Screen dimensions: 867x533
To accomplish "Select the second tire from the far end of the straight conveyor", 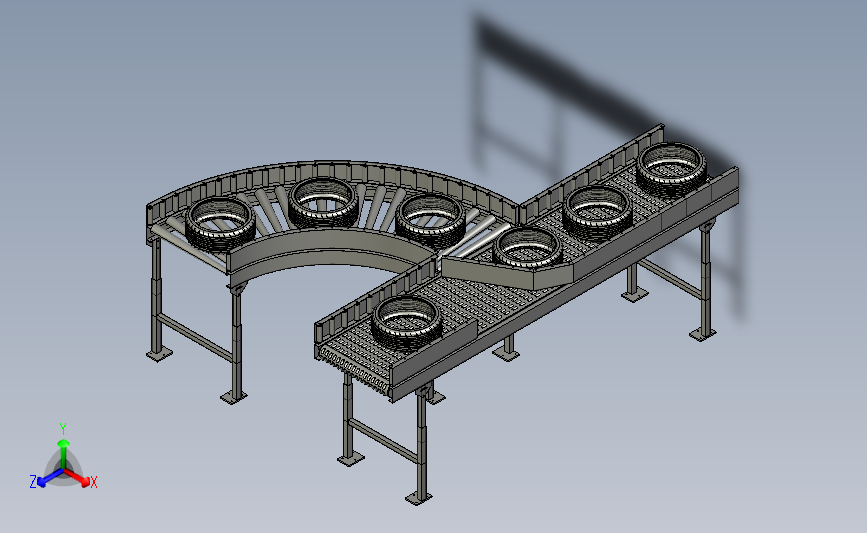I will tap(597, 213).
